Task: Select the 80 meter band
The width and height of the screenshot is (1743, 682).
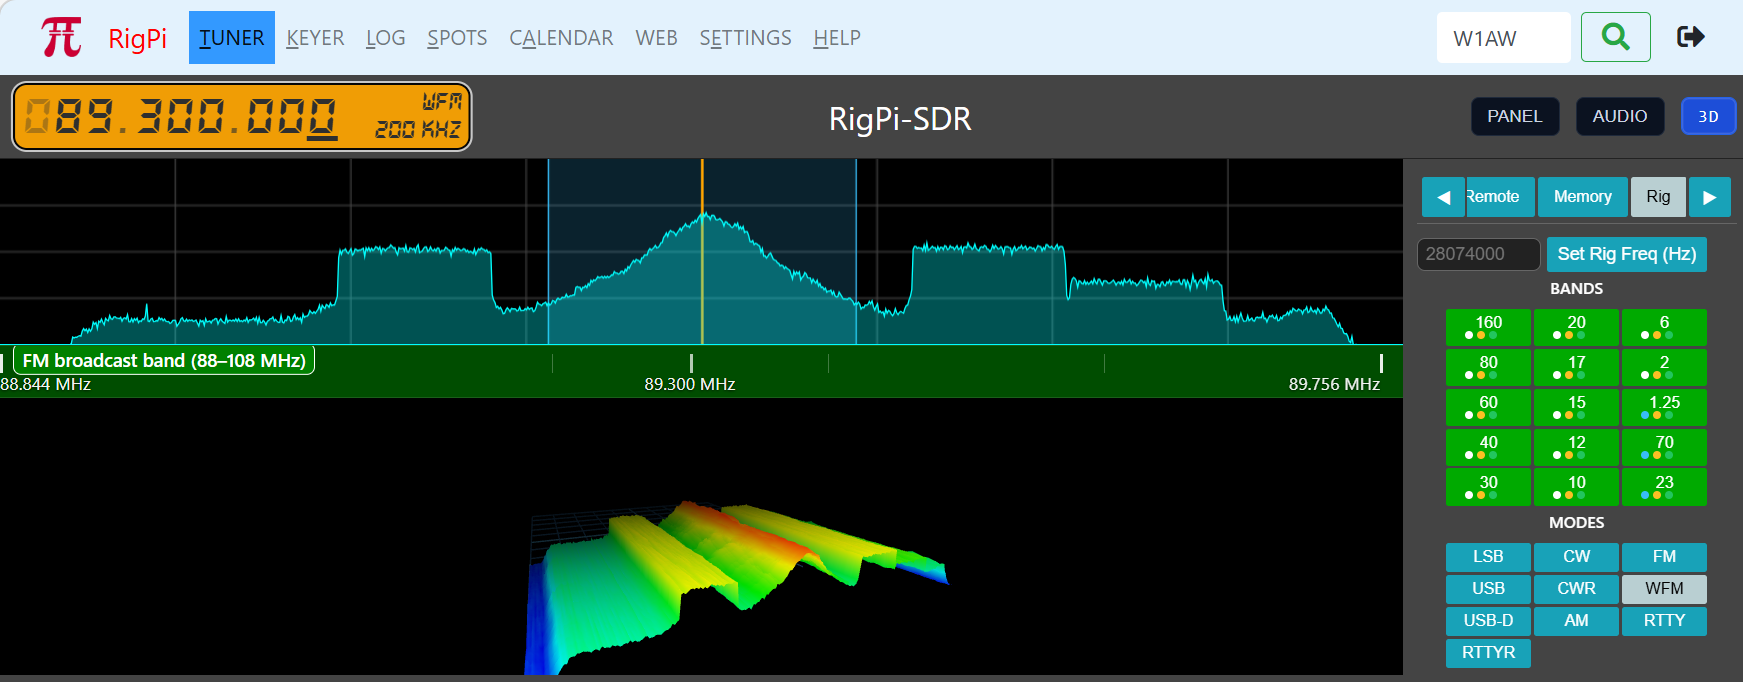Action: [1488, 367]
